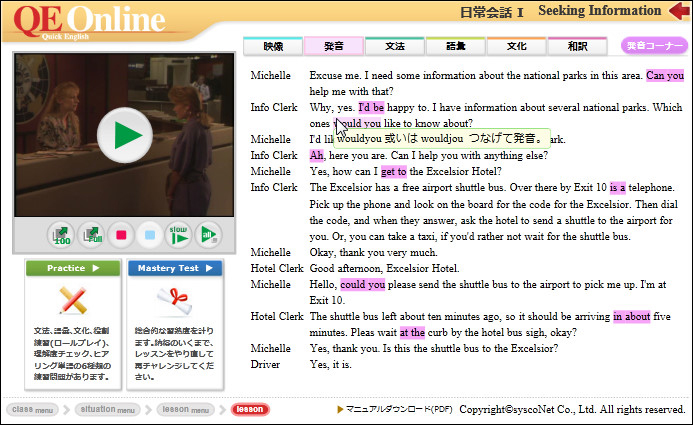
Task: Click the Driver line "Yes, it is."
Action: 331,364
